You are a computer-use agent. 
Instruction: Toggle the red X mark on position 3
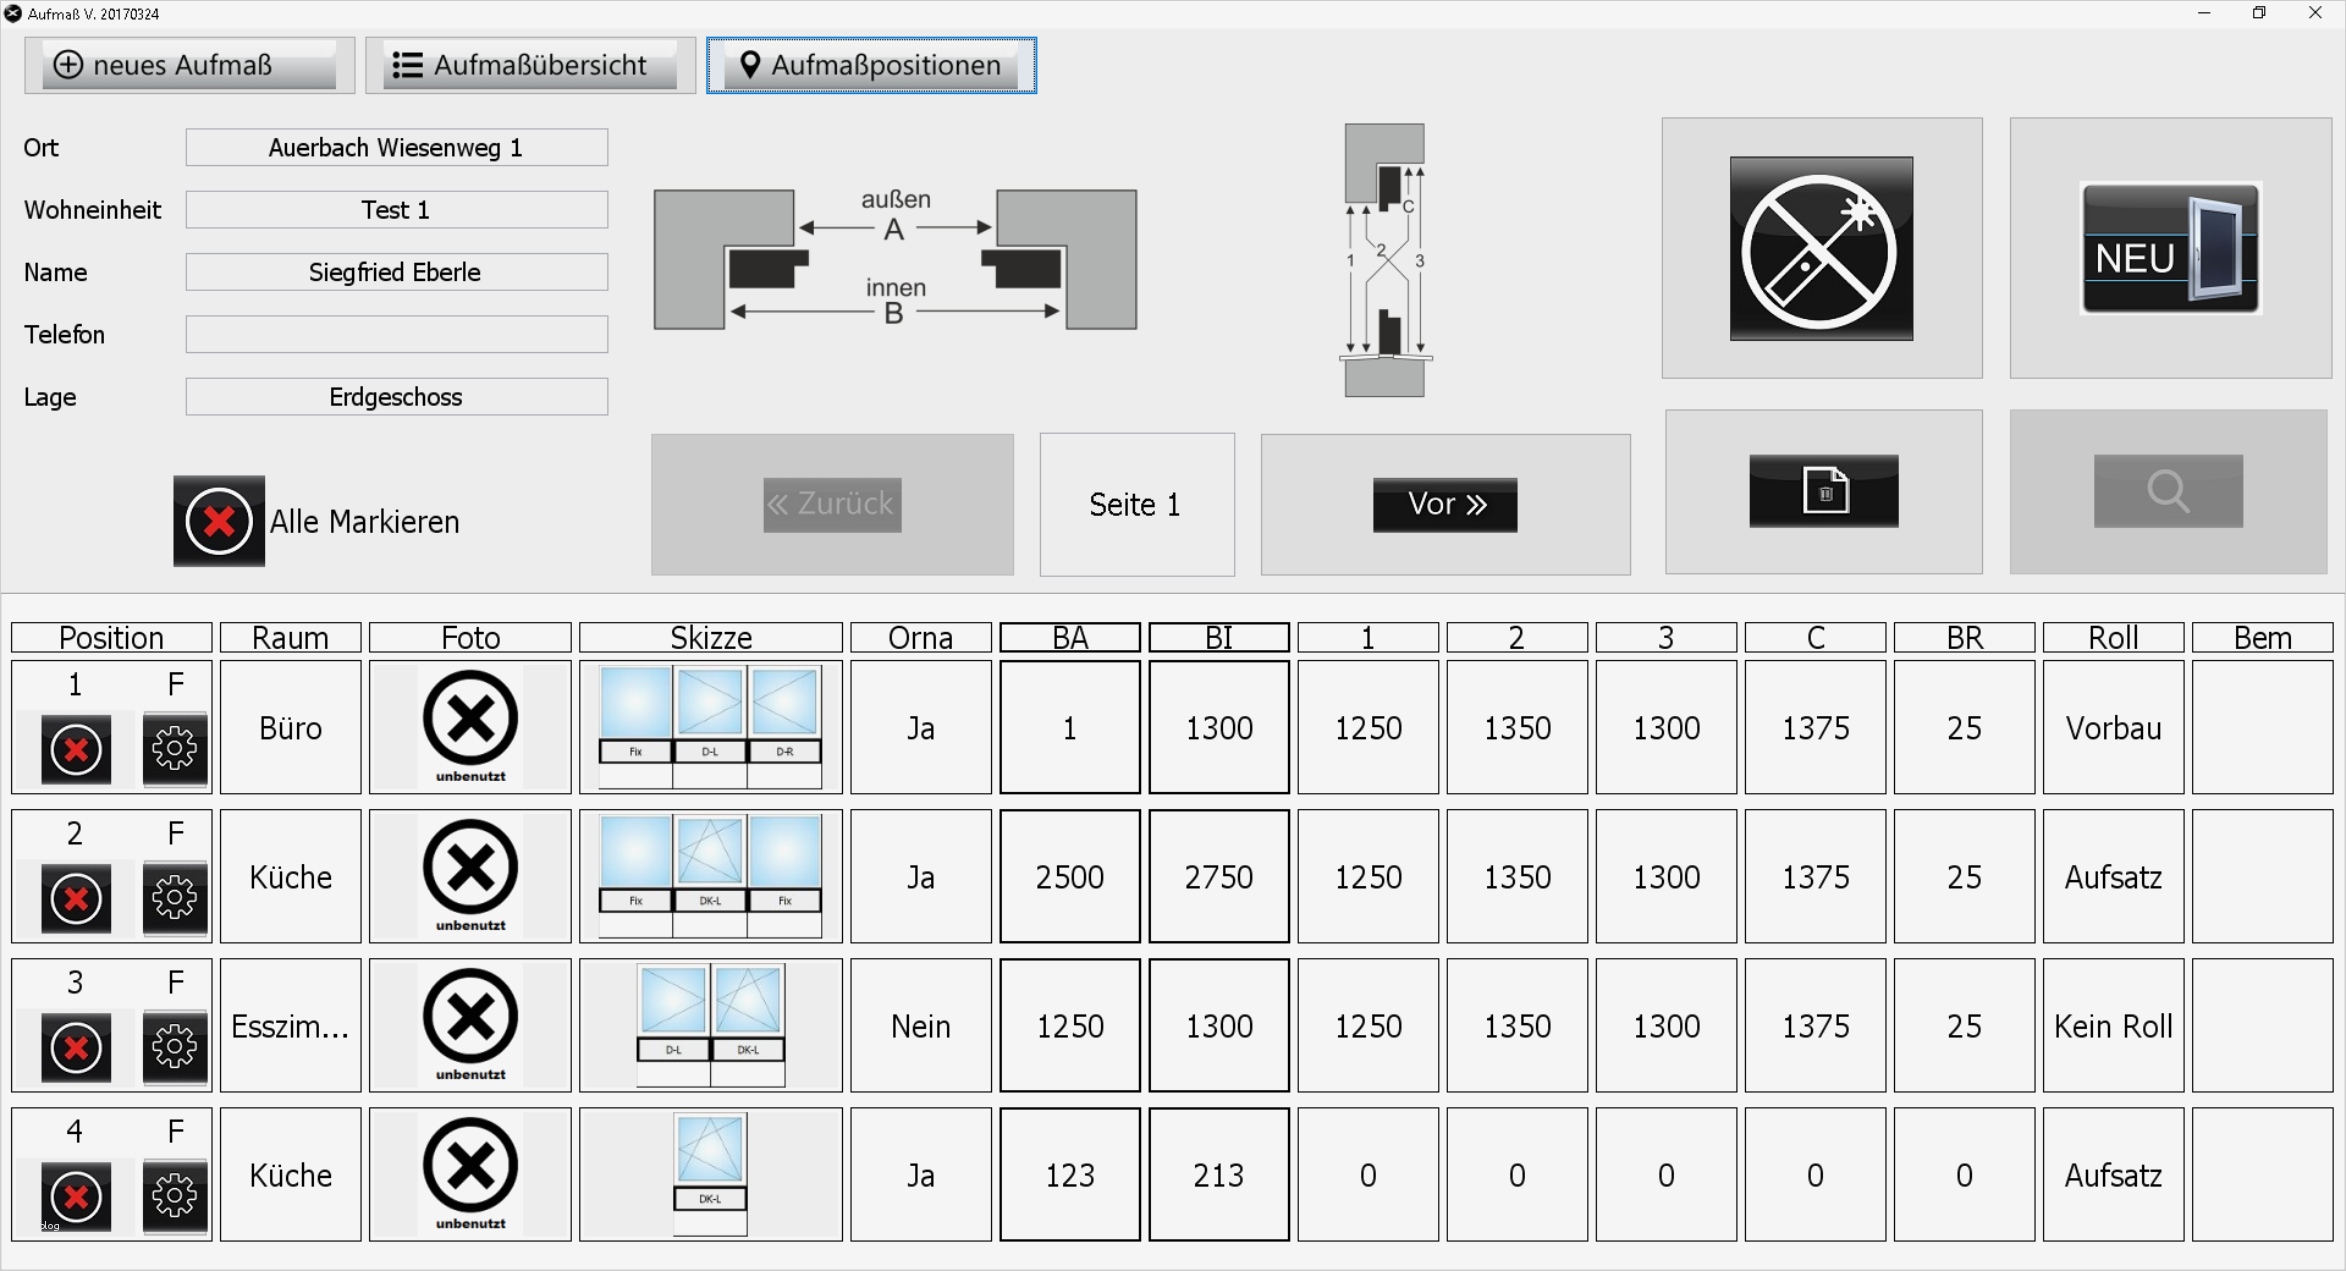75,1046
